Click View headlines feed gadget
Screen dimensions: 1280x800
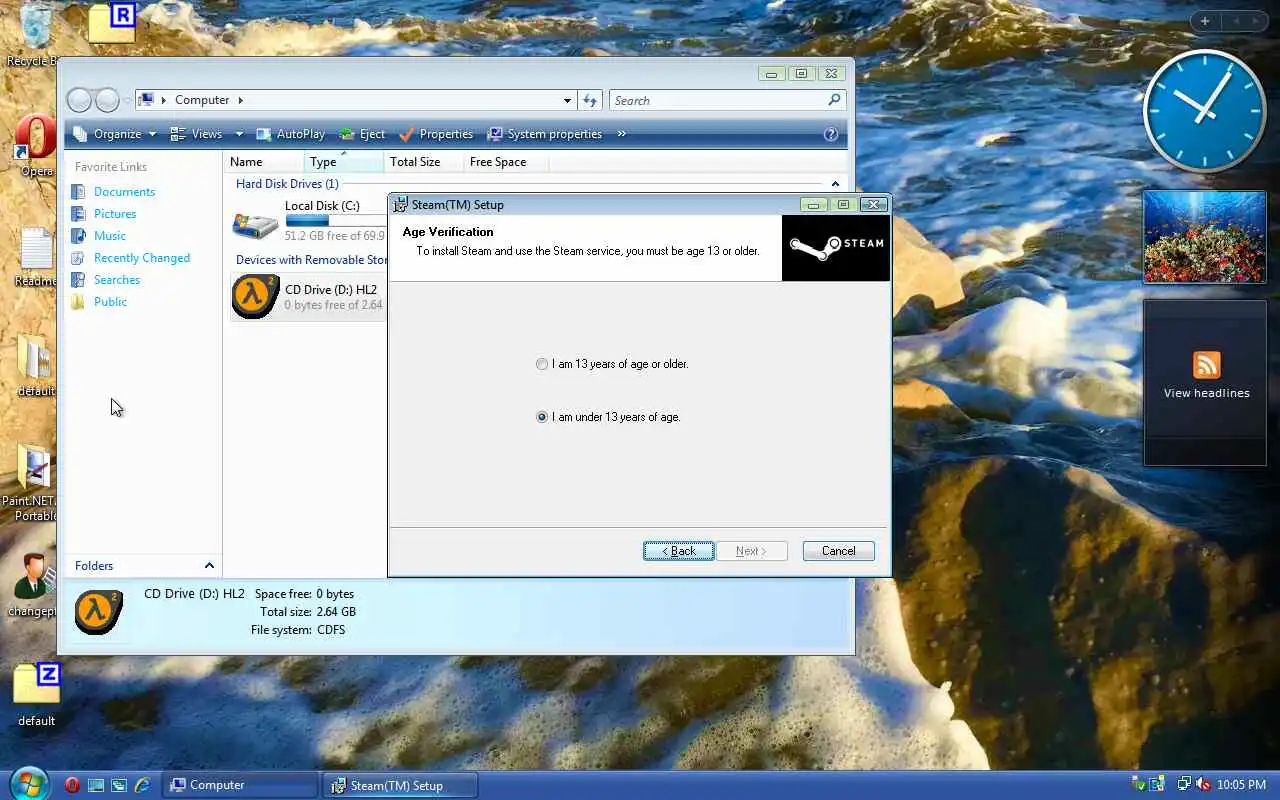point(1205,383)
